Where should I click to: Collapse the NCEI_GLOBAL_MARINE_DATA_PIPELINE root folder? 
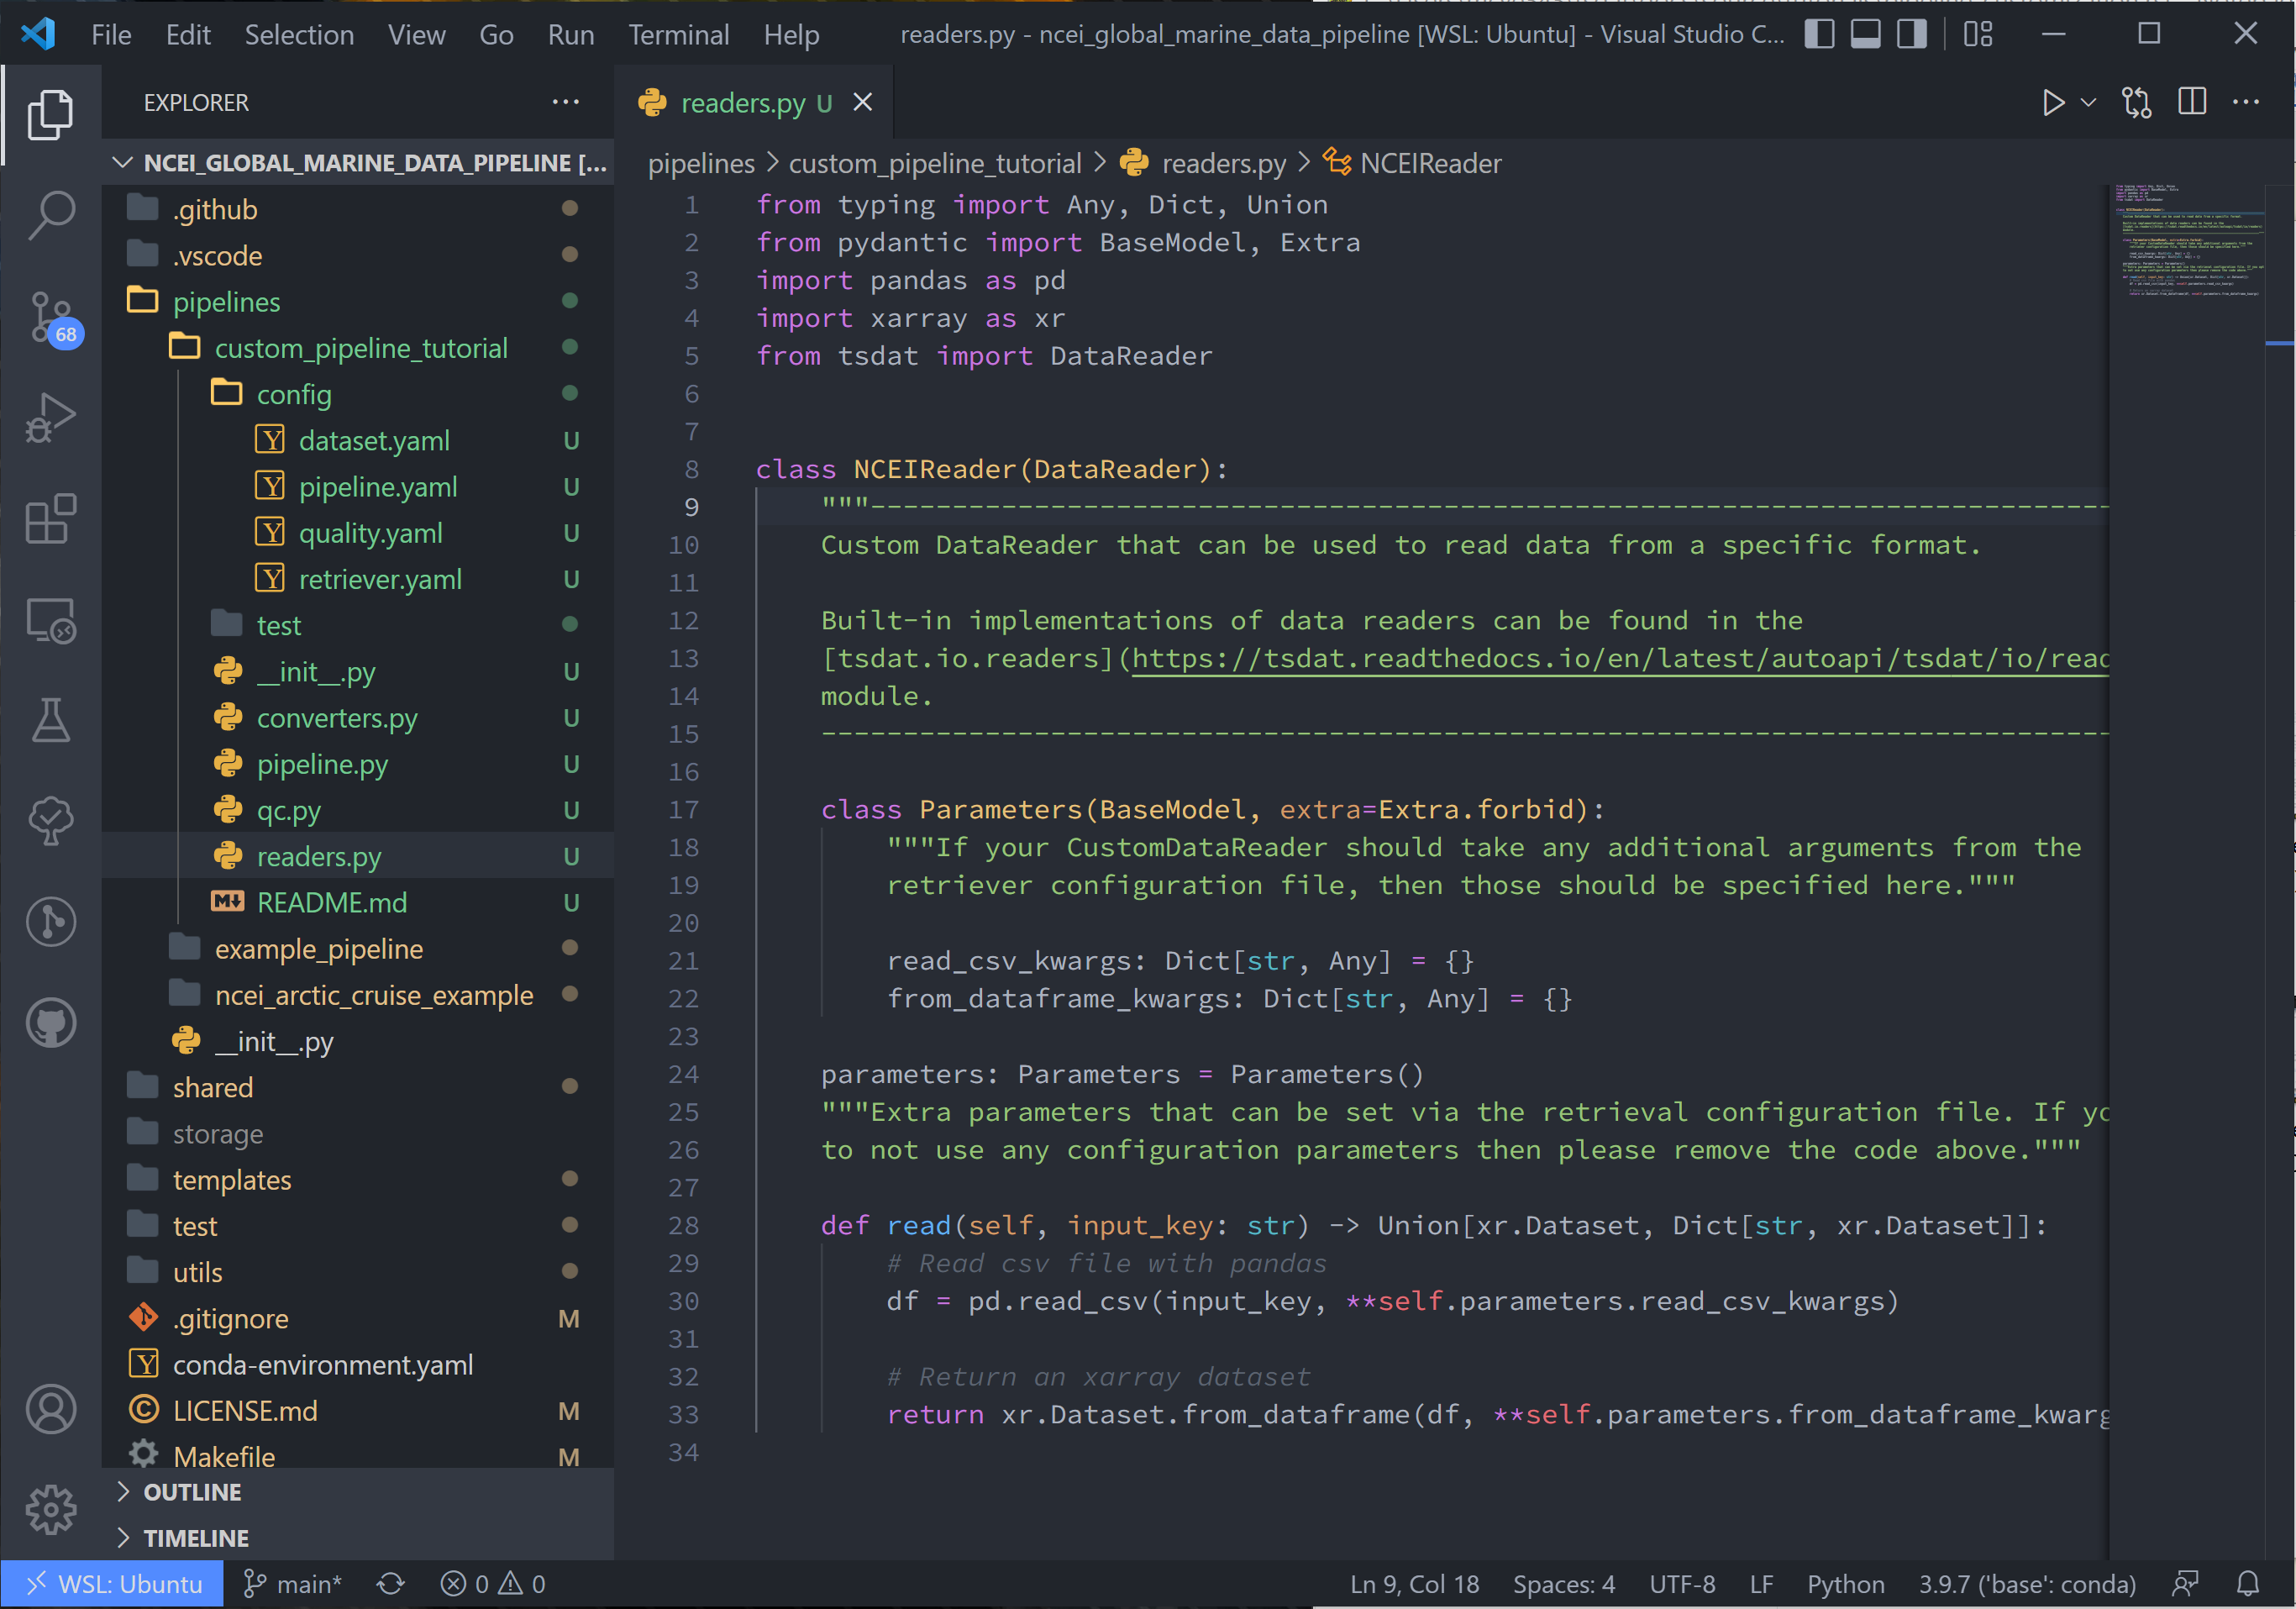click(x=358, y=162)
